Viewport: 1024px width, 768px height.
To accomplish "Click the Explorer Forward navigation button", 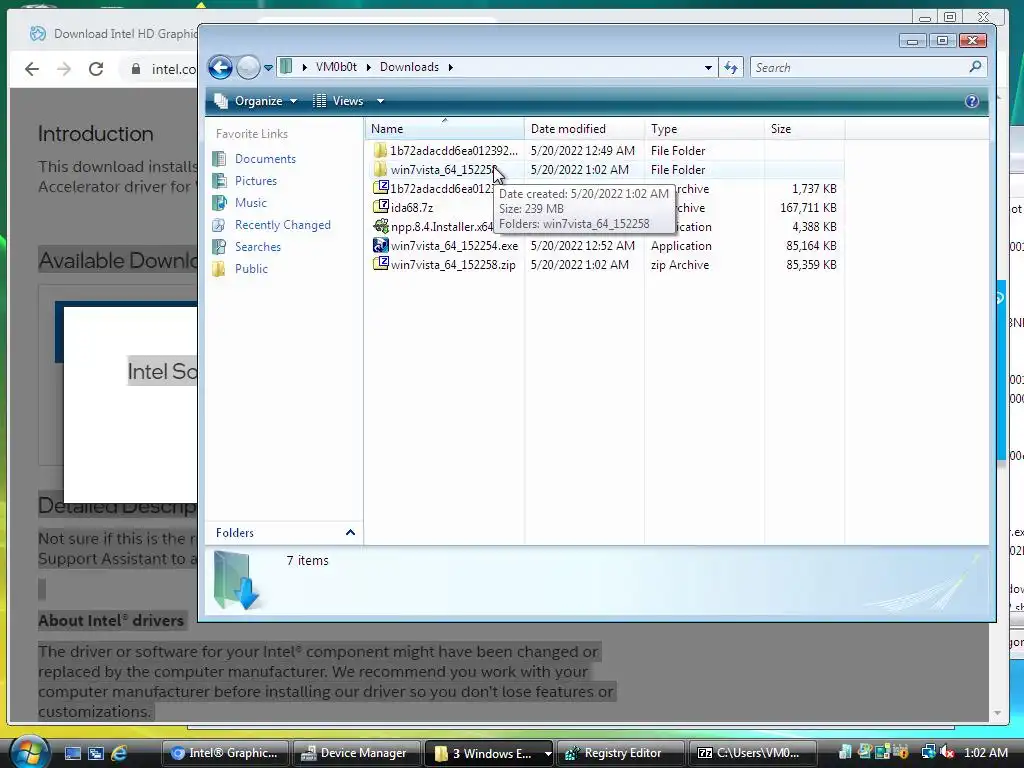I will click(x=248, y=67).
